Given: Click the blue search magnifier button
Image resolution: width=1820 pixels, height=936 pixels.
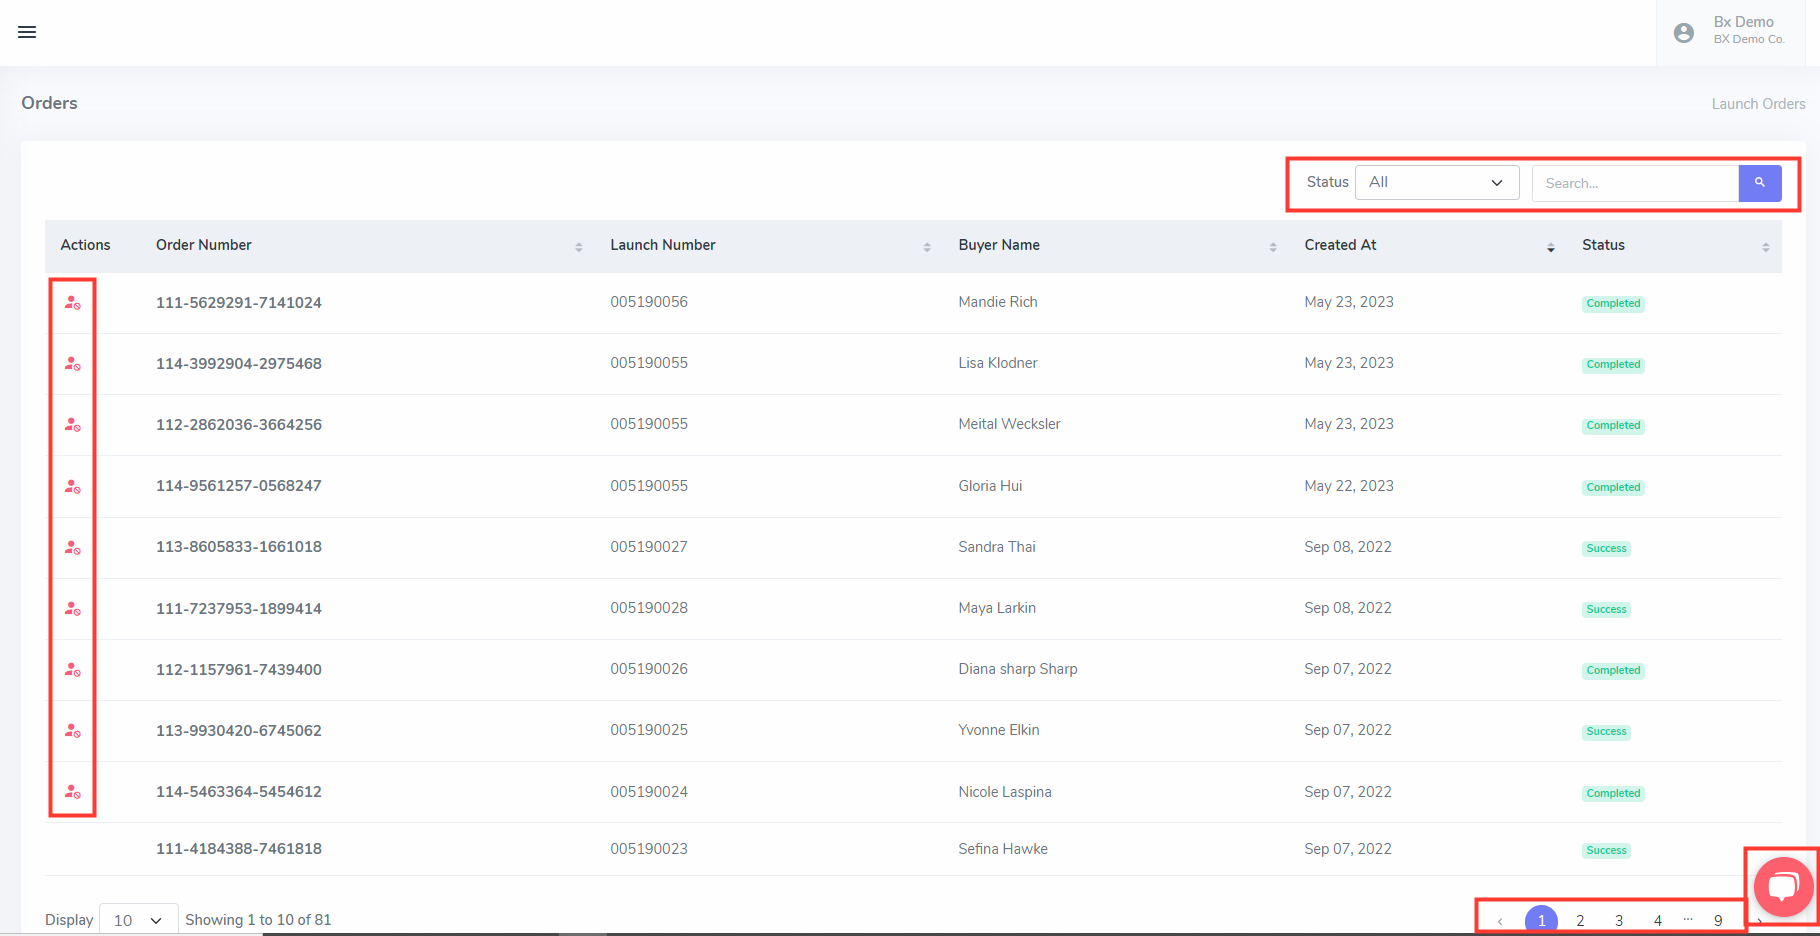Looking at the screenshot, I should [x=1759, y=183].
